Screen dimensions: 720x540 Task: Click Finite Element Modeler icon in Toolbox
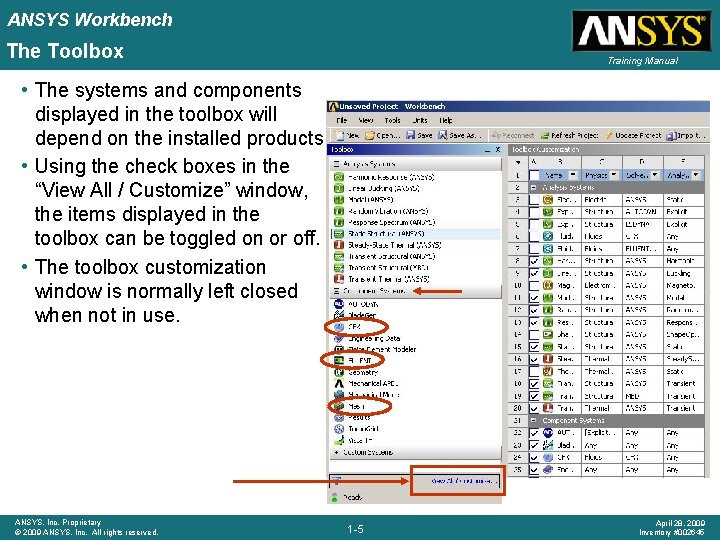pos(338,349)
